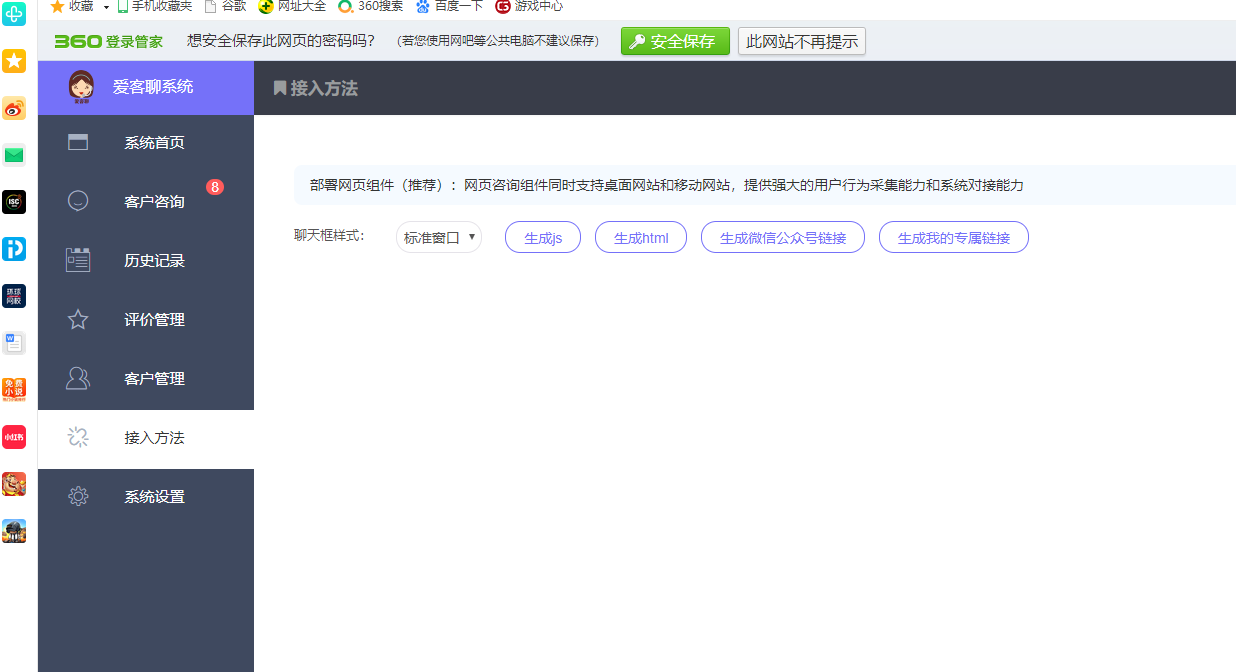Screen dimensions: 1236x672
Task: Click the 生成js code button
Action: pos(542,236)
